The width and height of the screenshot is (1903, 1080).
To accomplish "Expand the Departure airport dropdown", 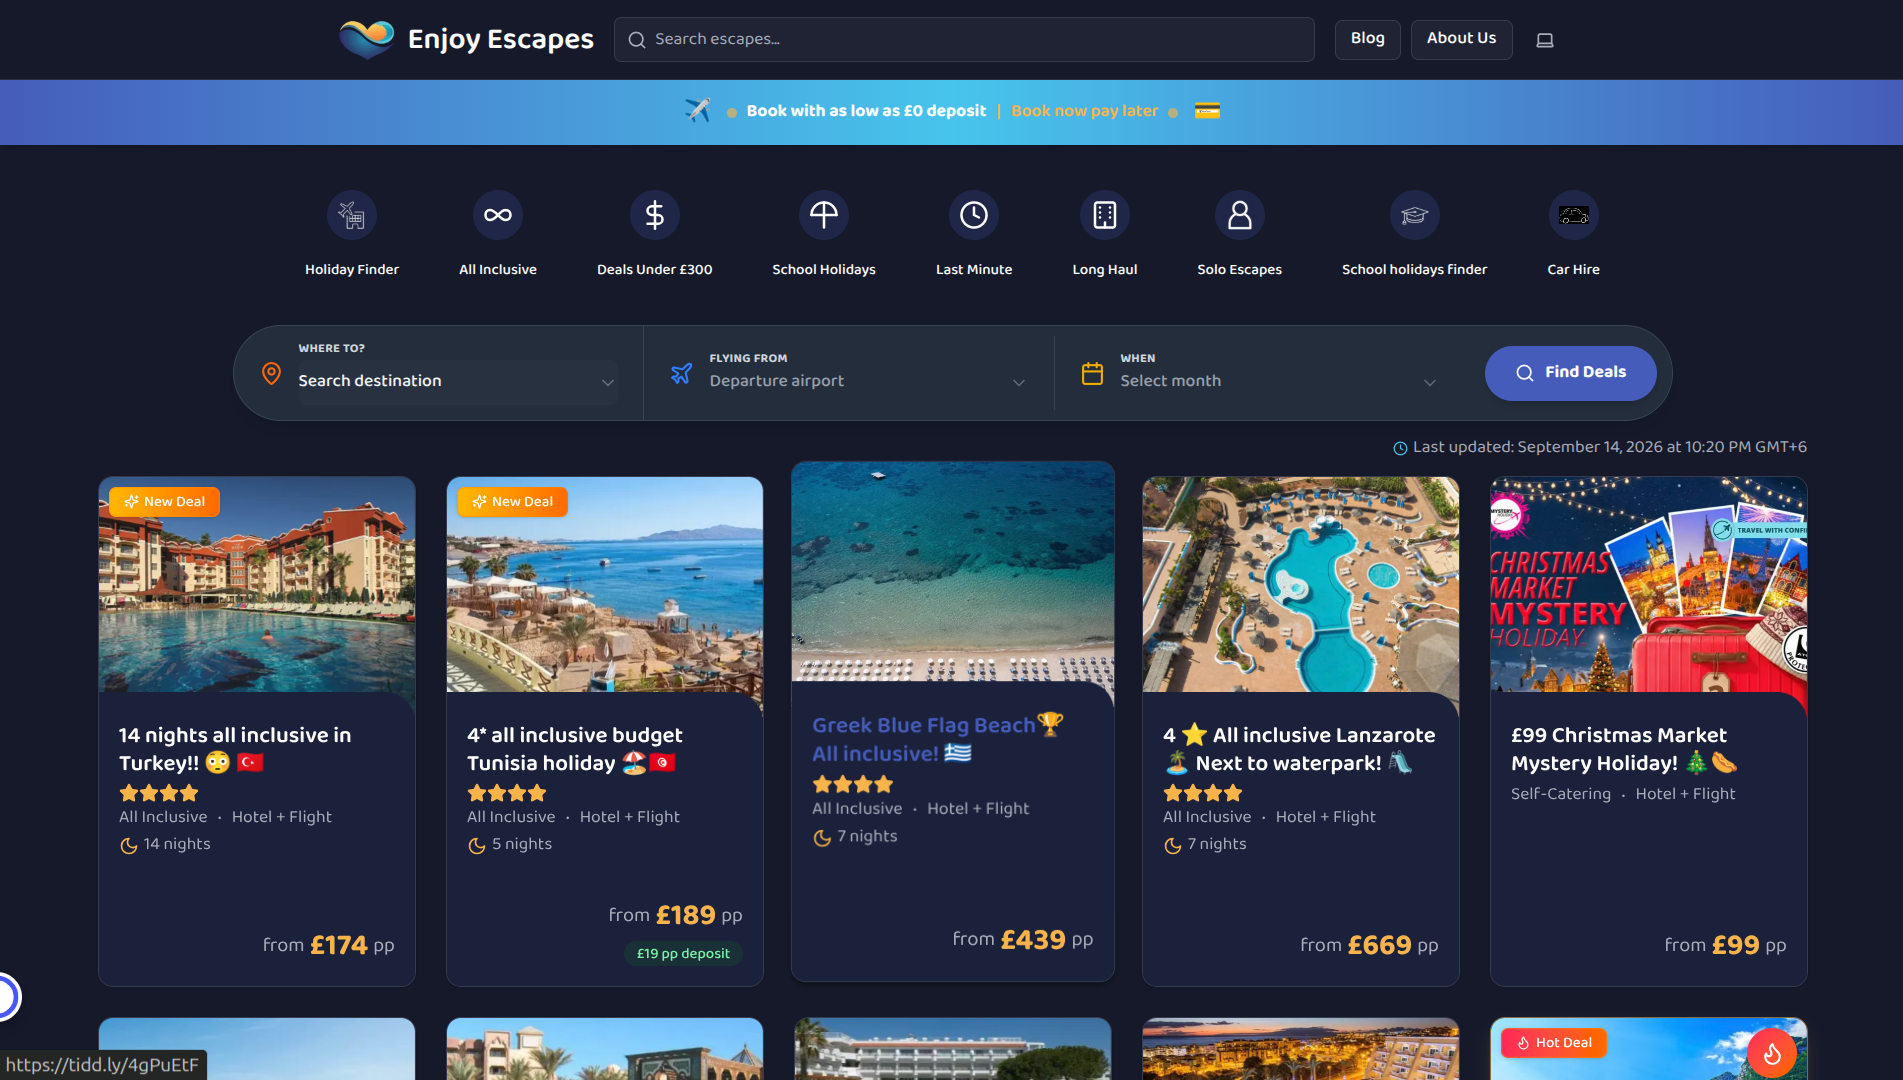I will (867, 381).
